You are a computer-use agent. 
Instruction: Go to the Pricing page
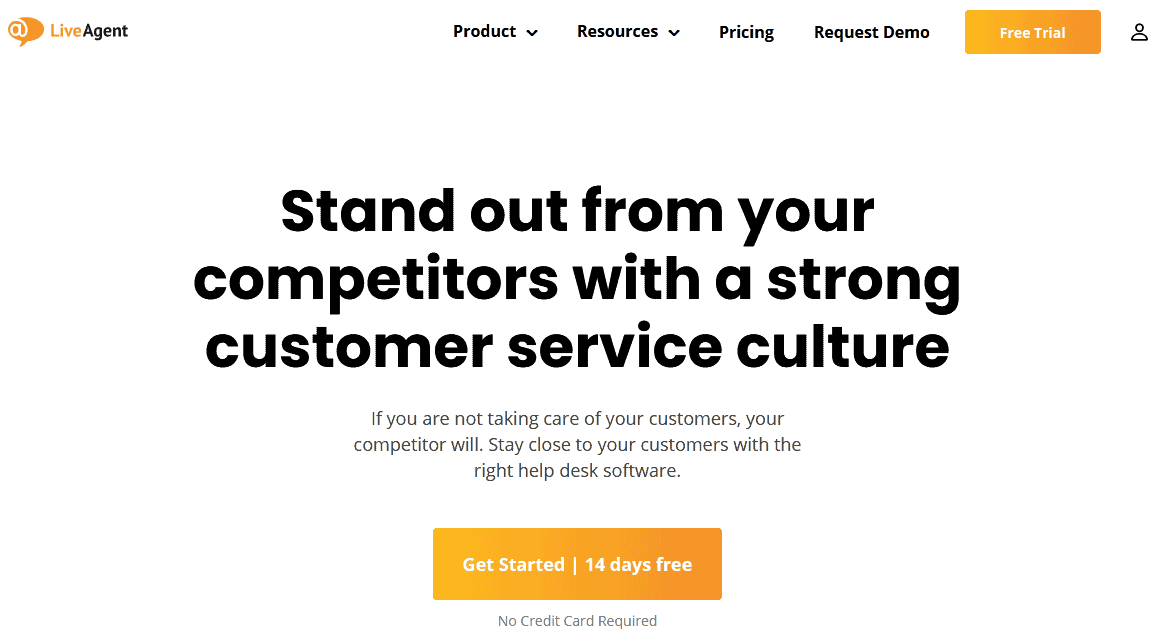pyautogui.click(x=746, y=32)
